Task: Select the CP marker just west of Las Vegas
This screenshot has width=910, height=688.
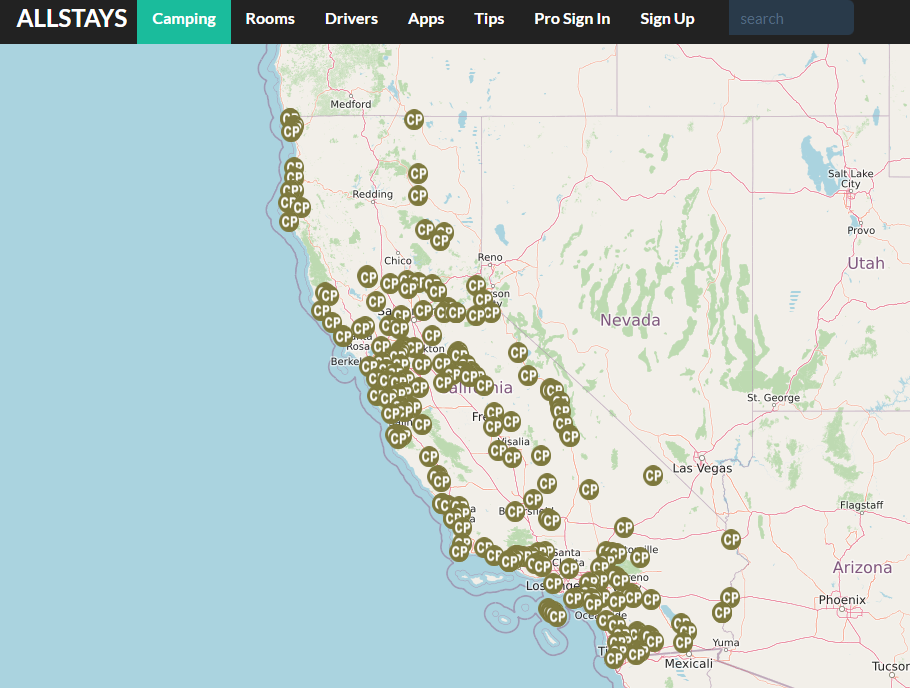Action: (x=653, y=476)
